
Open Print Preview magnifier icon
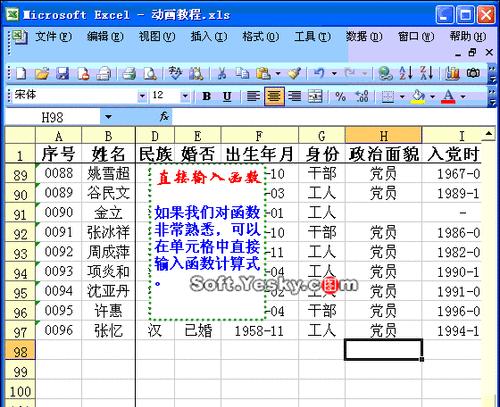(150, 74)
